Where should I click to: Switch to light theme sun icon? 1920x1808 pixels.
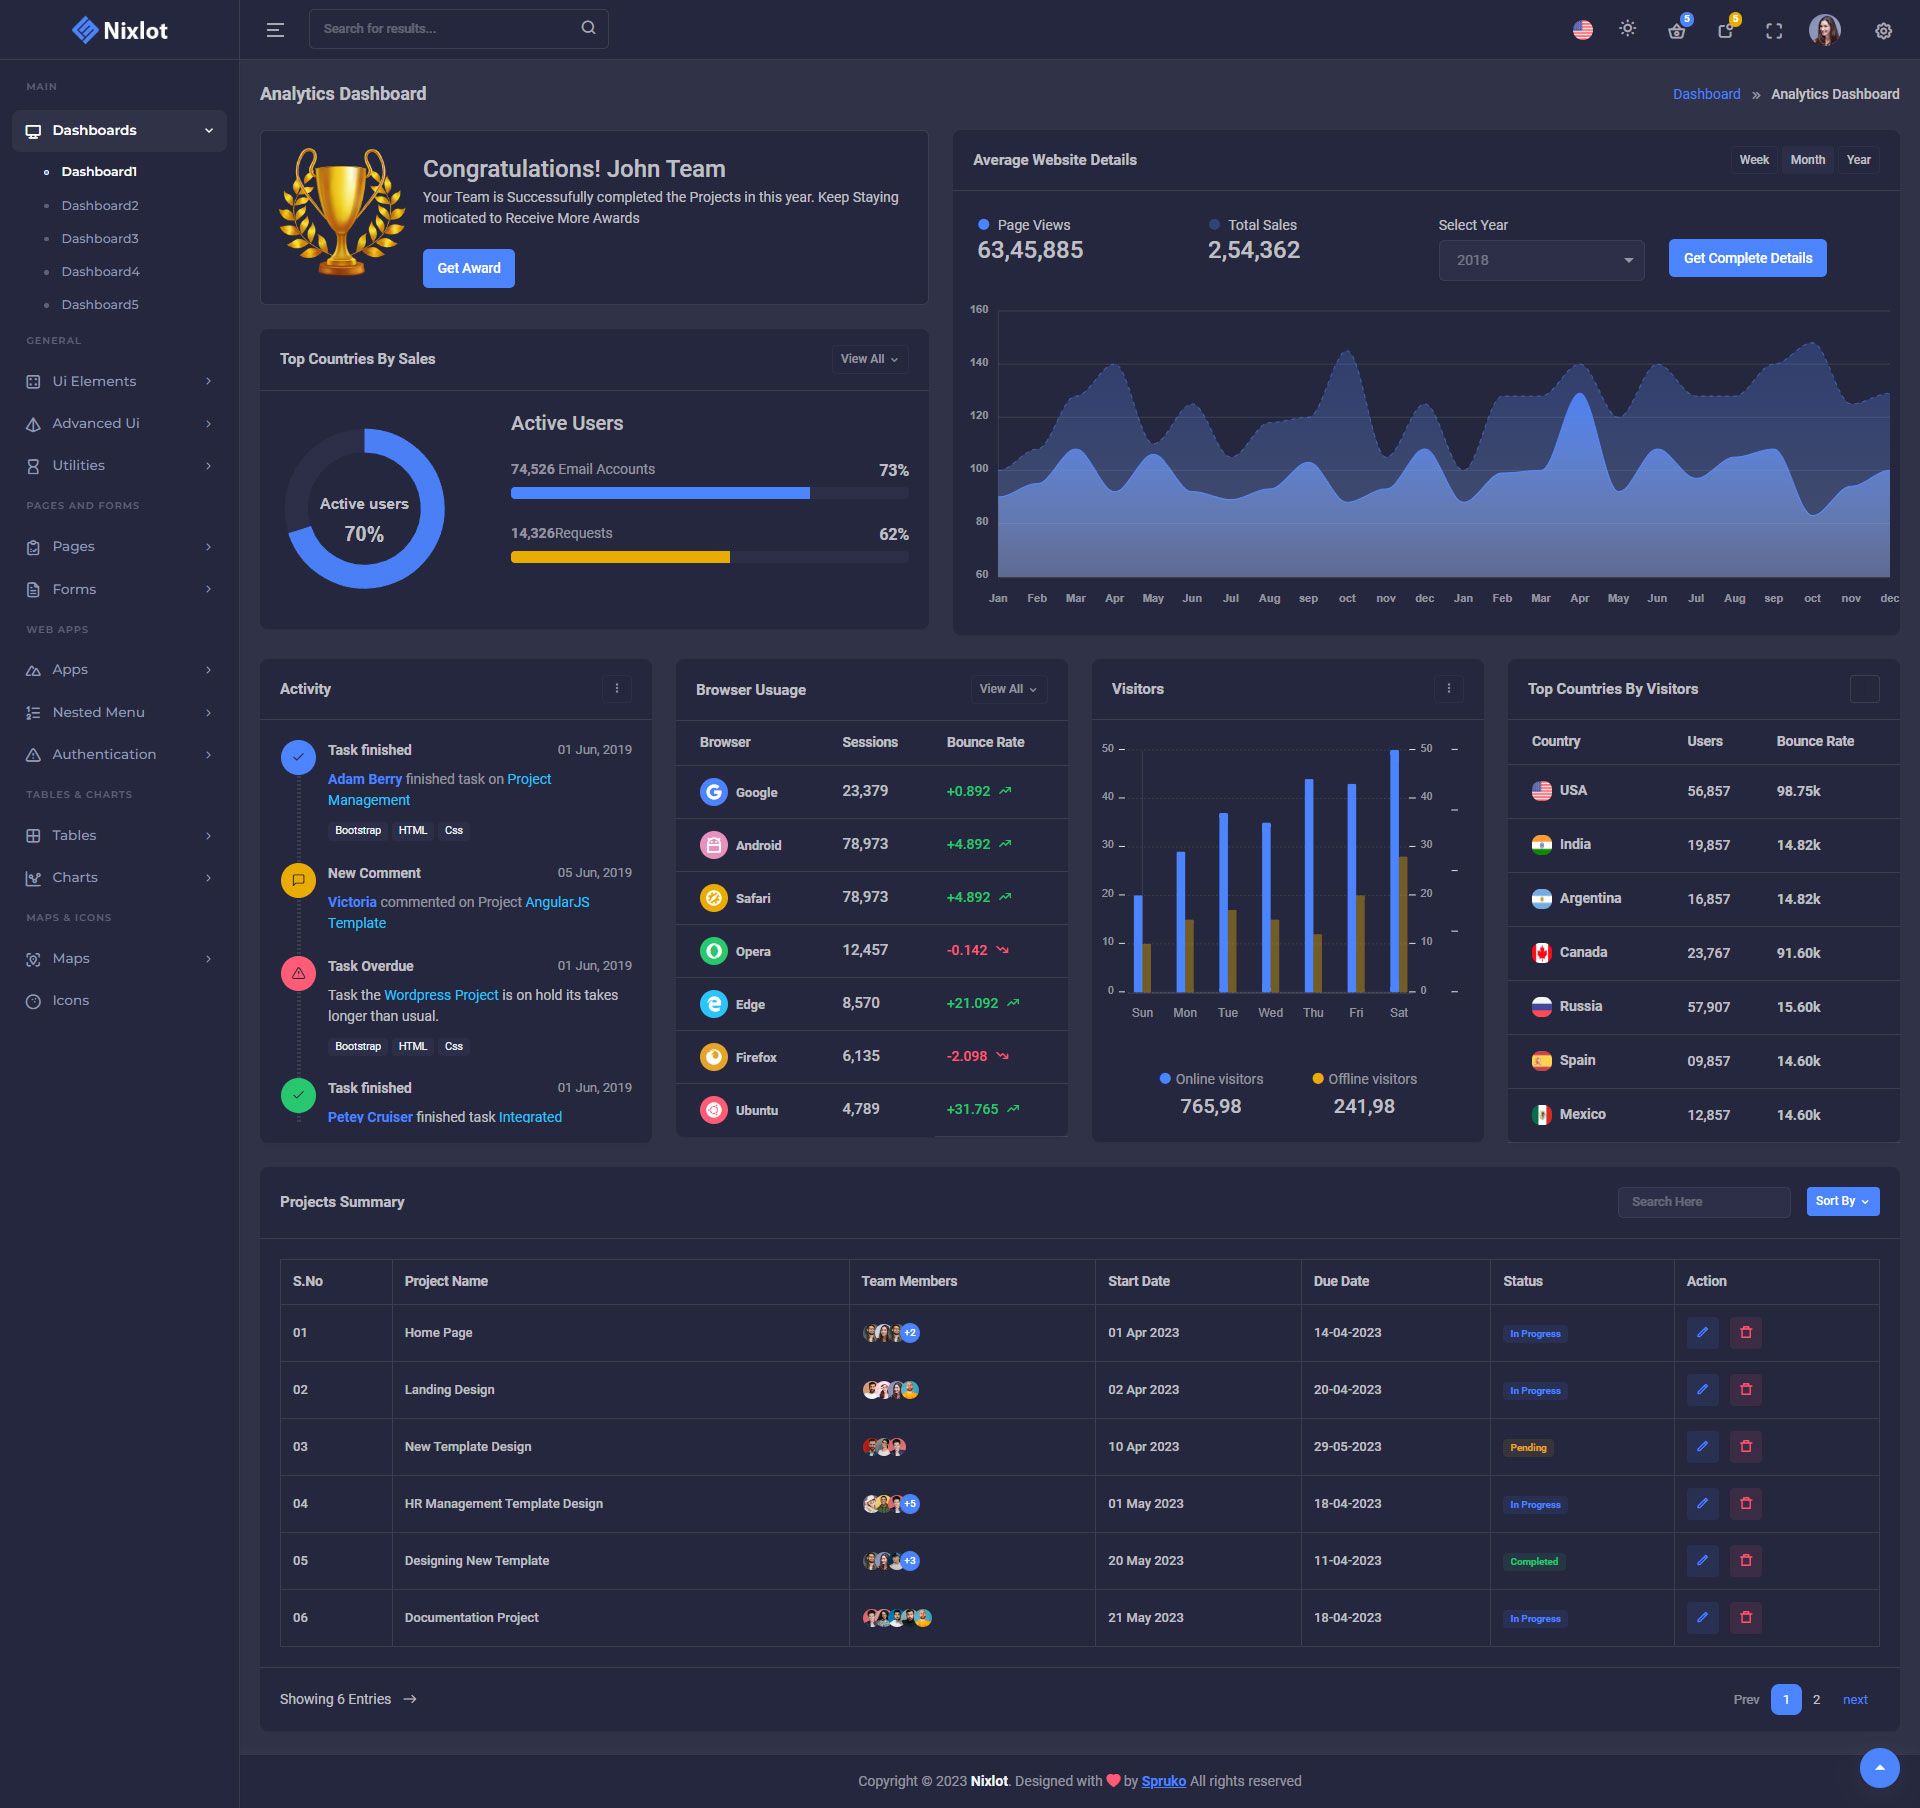tap(1628, 29)
